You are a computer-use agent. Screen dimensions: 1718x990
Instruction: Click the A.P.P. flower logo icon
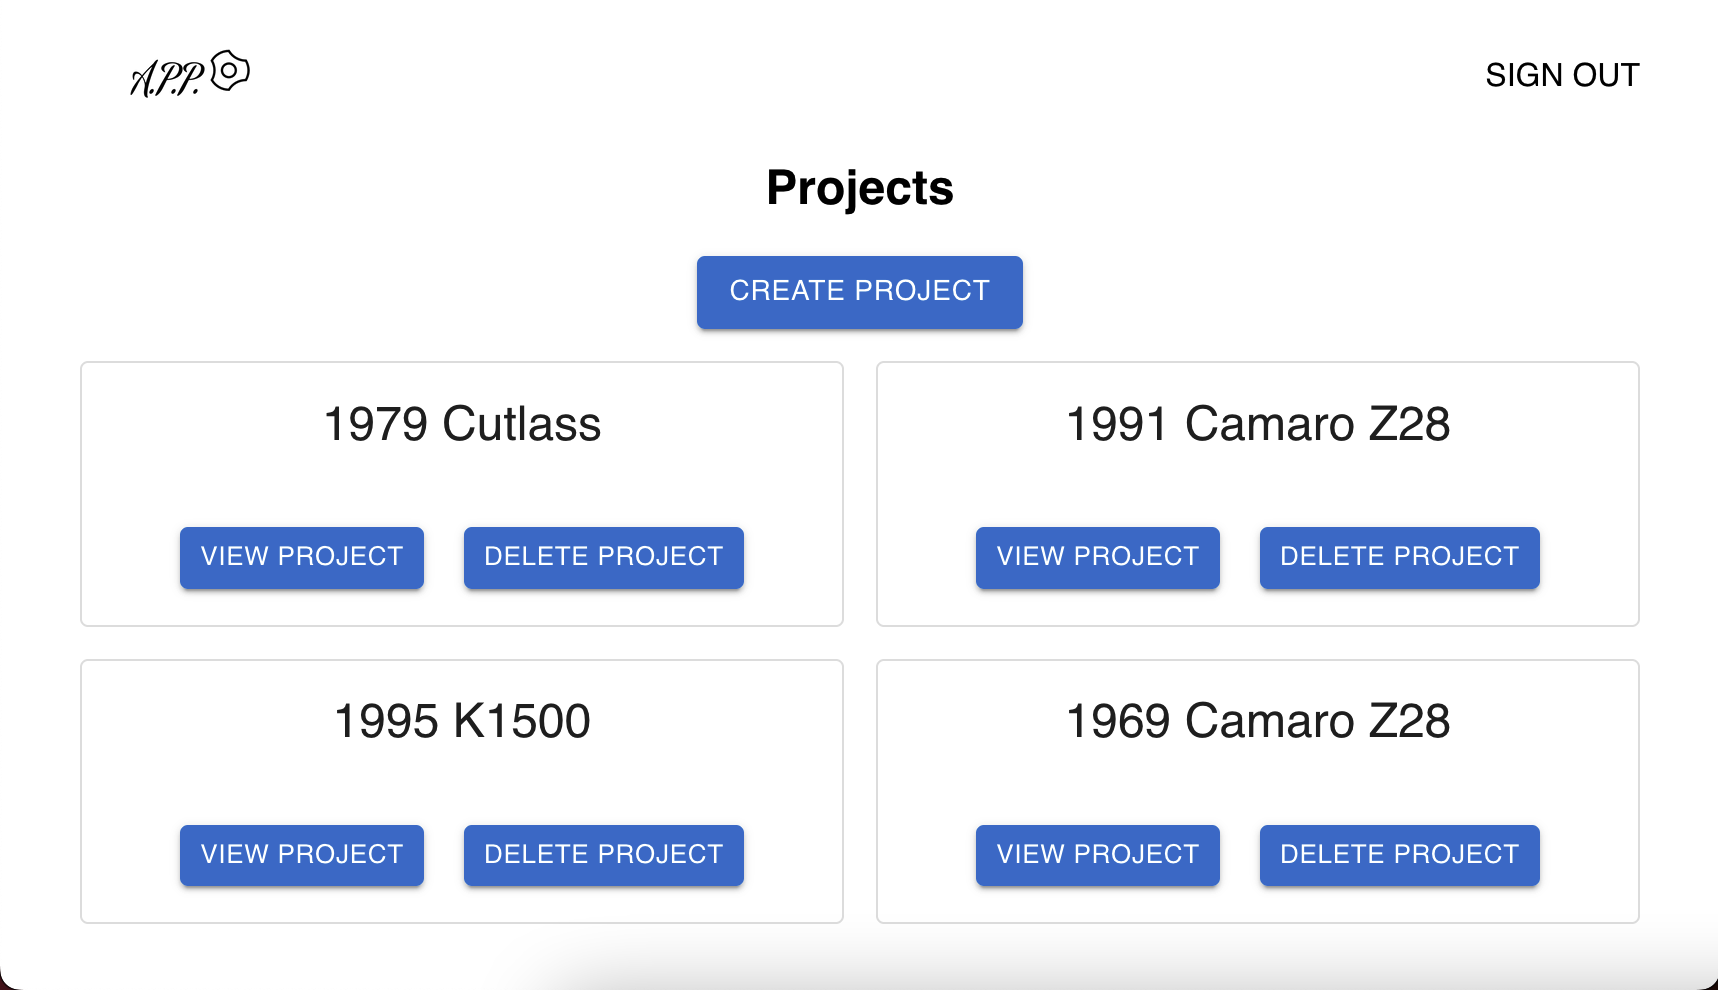(x=230, y=71)
